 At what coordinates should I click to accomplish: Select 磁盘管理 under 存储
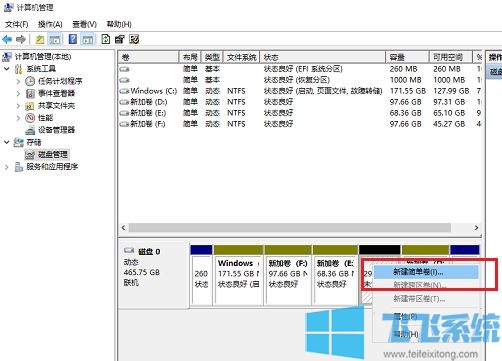[x=53, y=154]
